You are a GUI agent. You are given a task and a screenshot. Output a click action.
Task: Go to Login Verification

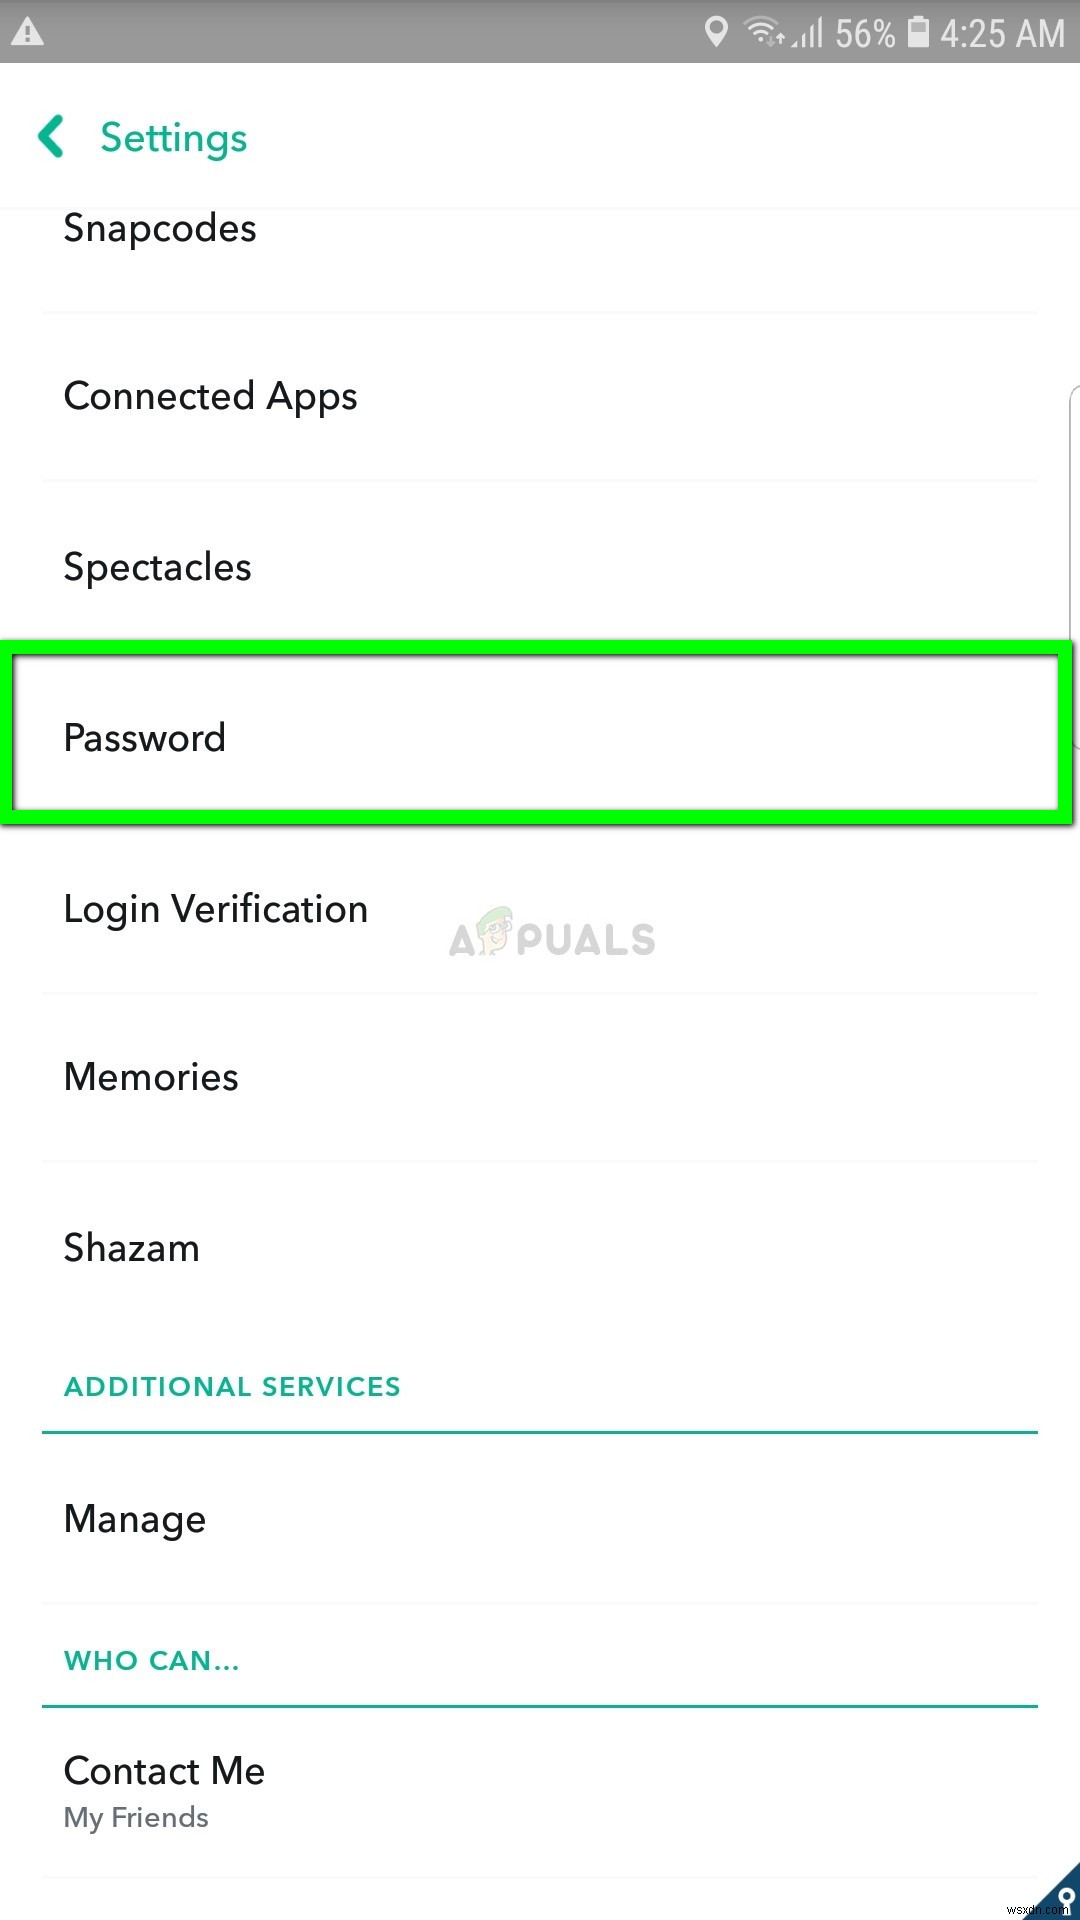[x=215, y=909]
